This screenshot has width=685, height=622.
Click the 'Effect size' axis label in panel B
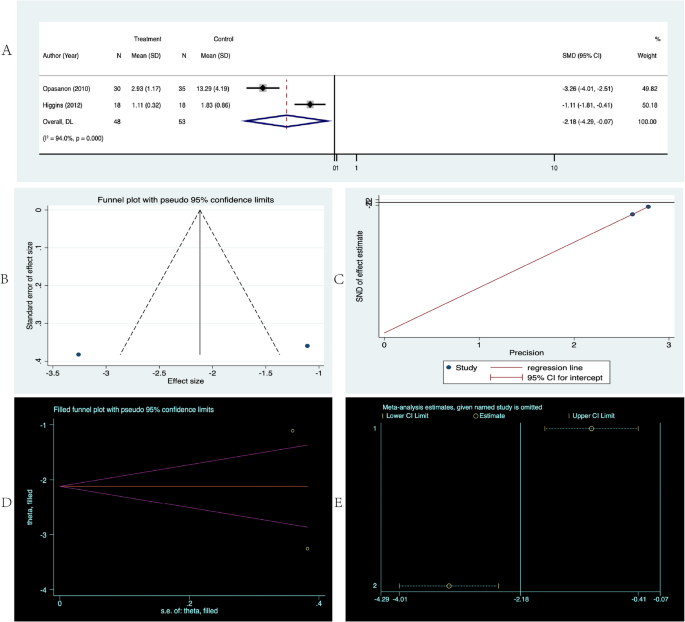(186, 381)
